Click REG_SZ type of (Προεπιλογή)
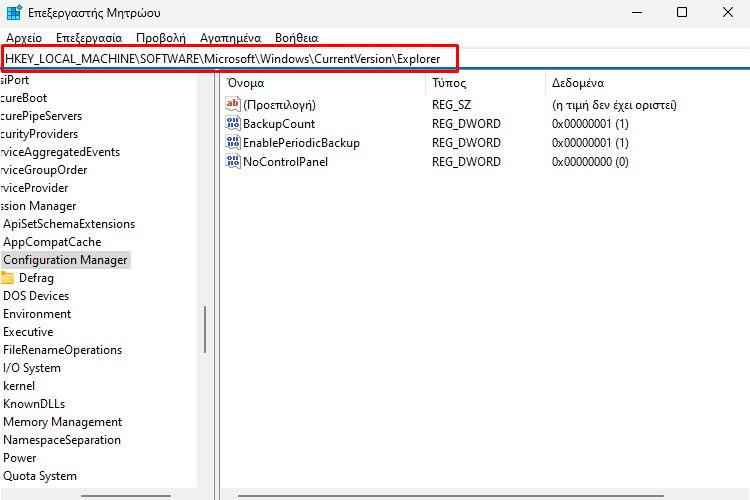Viewport: 750px width, 500px height. [x=452, y=105]
